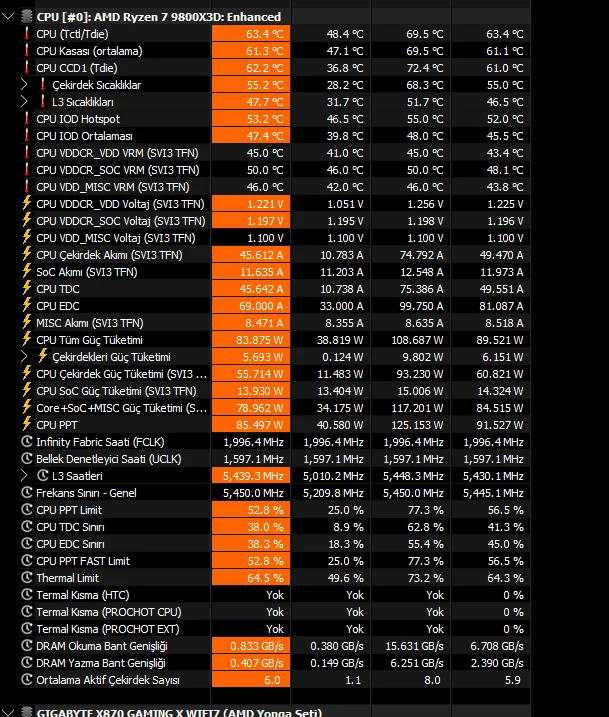Click the chip icon of GIGABYTE X870 header

pos(27,712)
